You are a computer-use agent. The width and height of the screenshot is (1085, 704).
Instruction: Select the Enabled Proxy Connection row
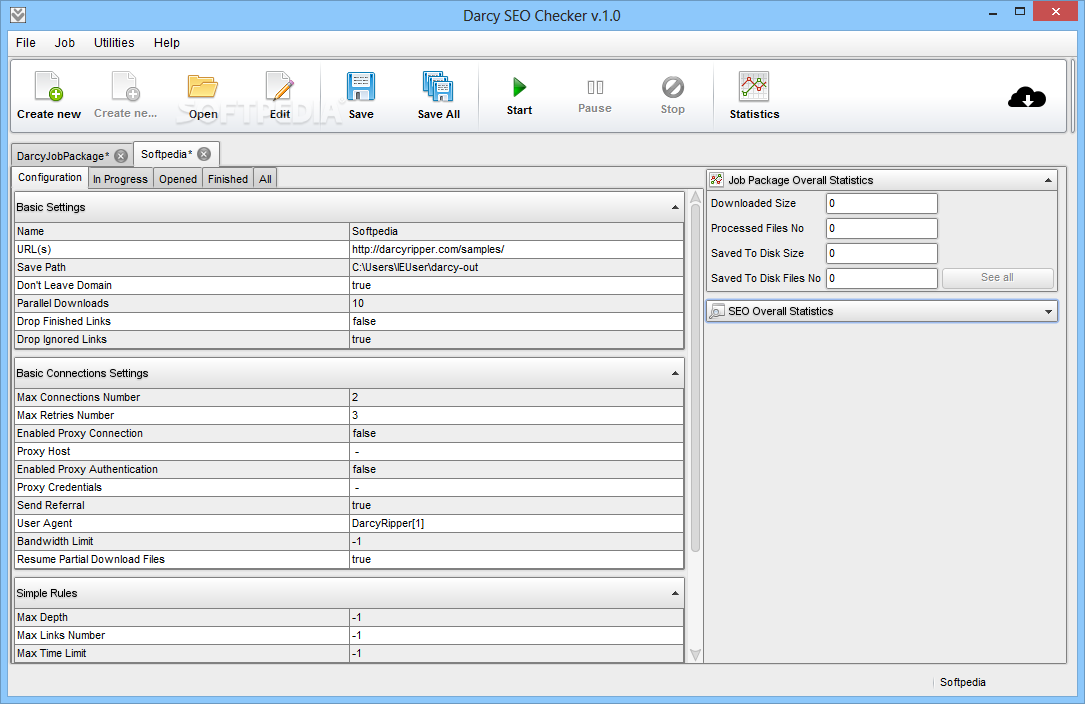[x=349, y=433]
